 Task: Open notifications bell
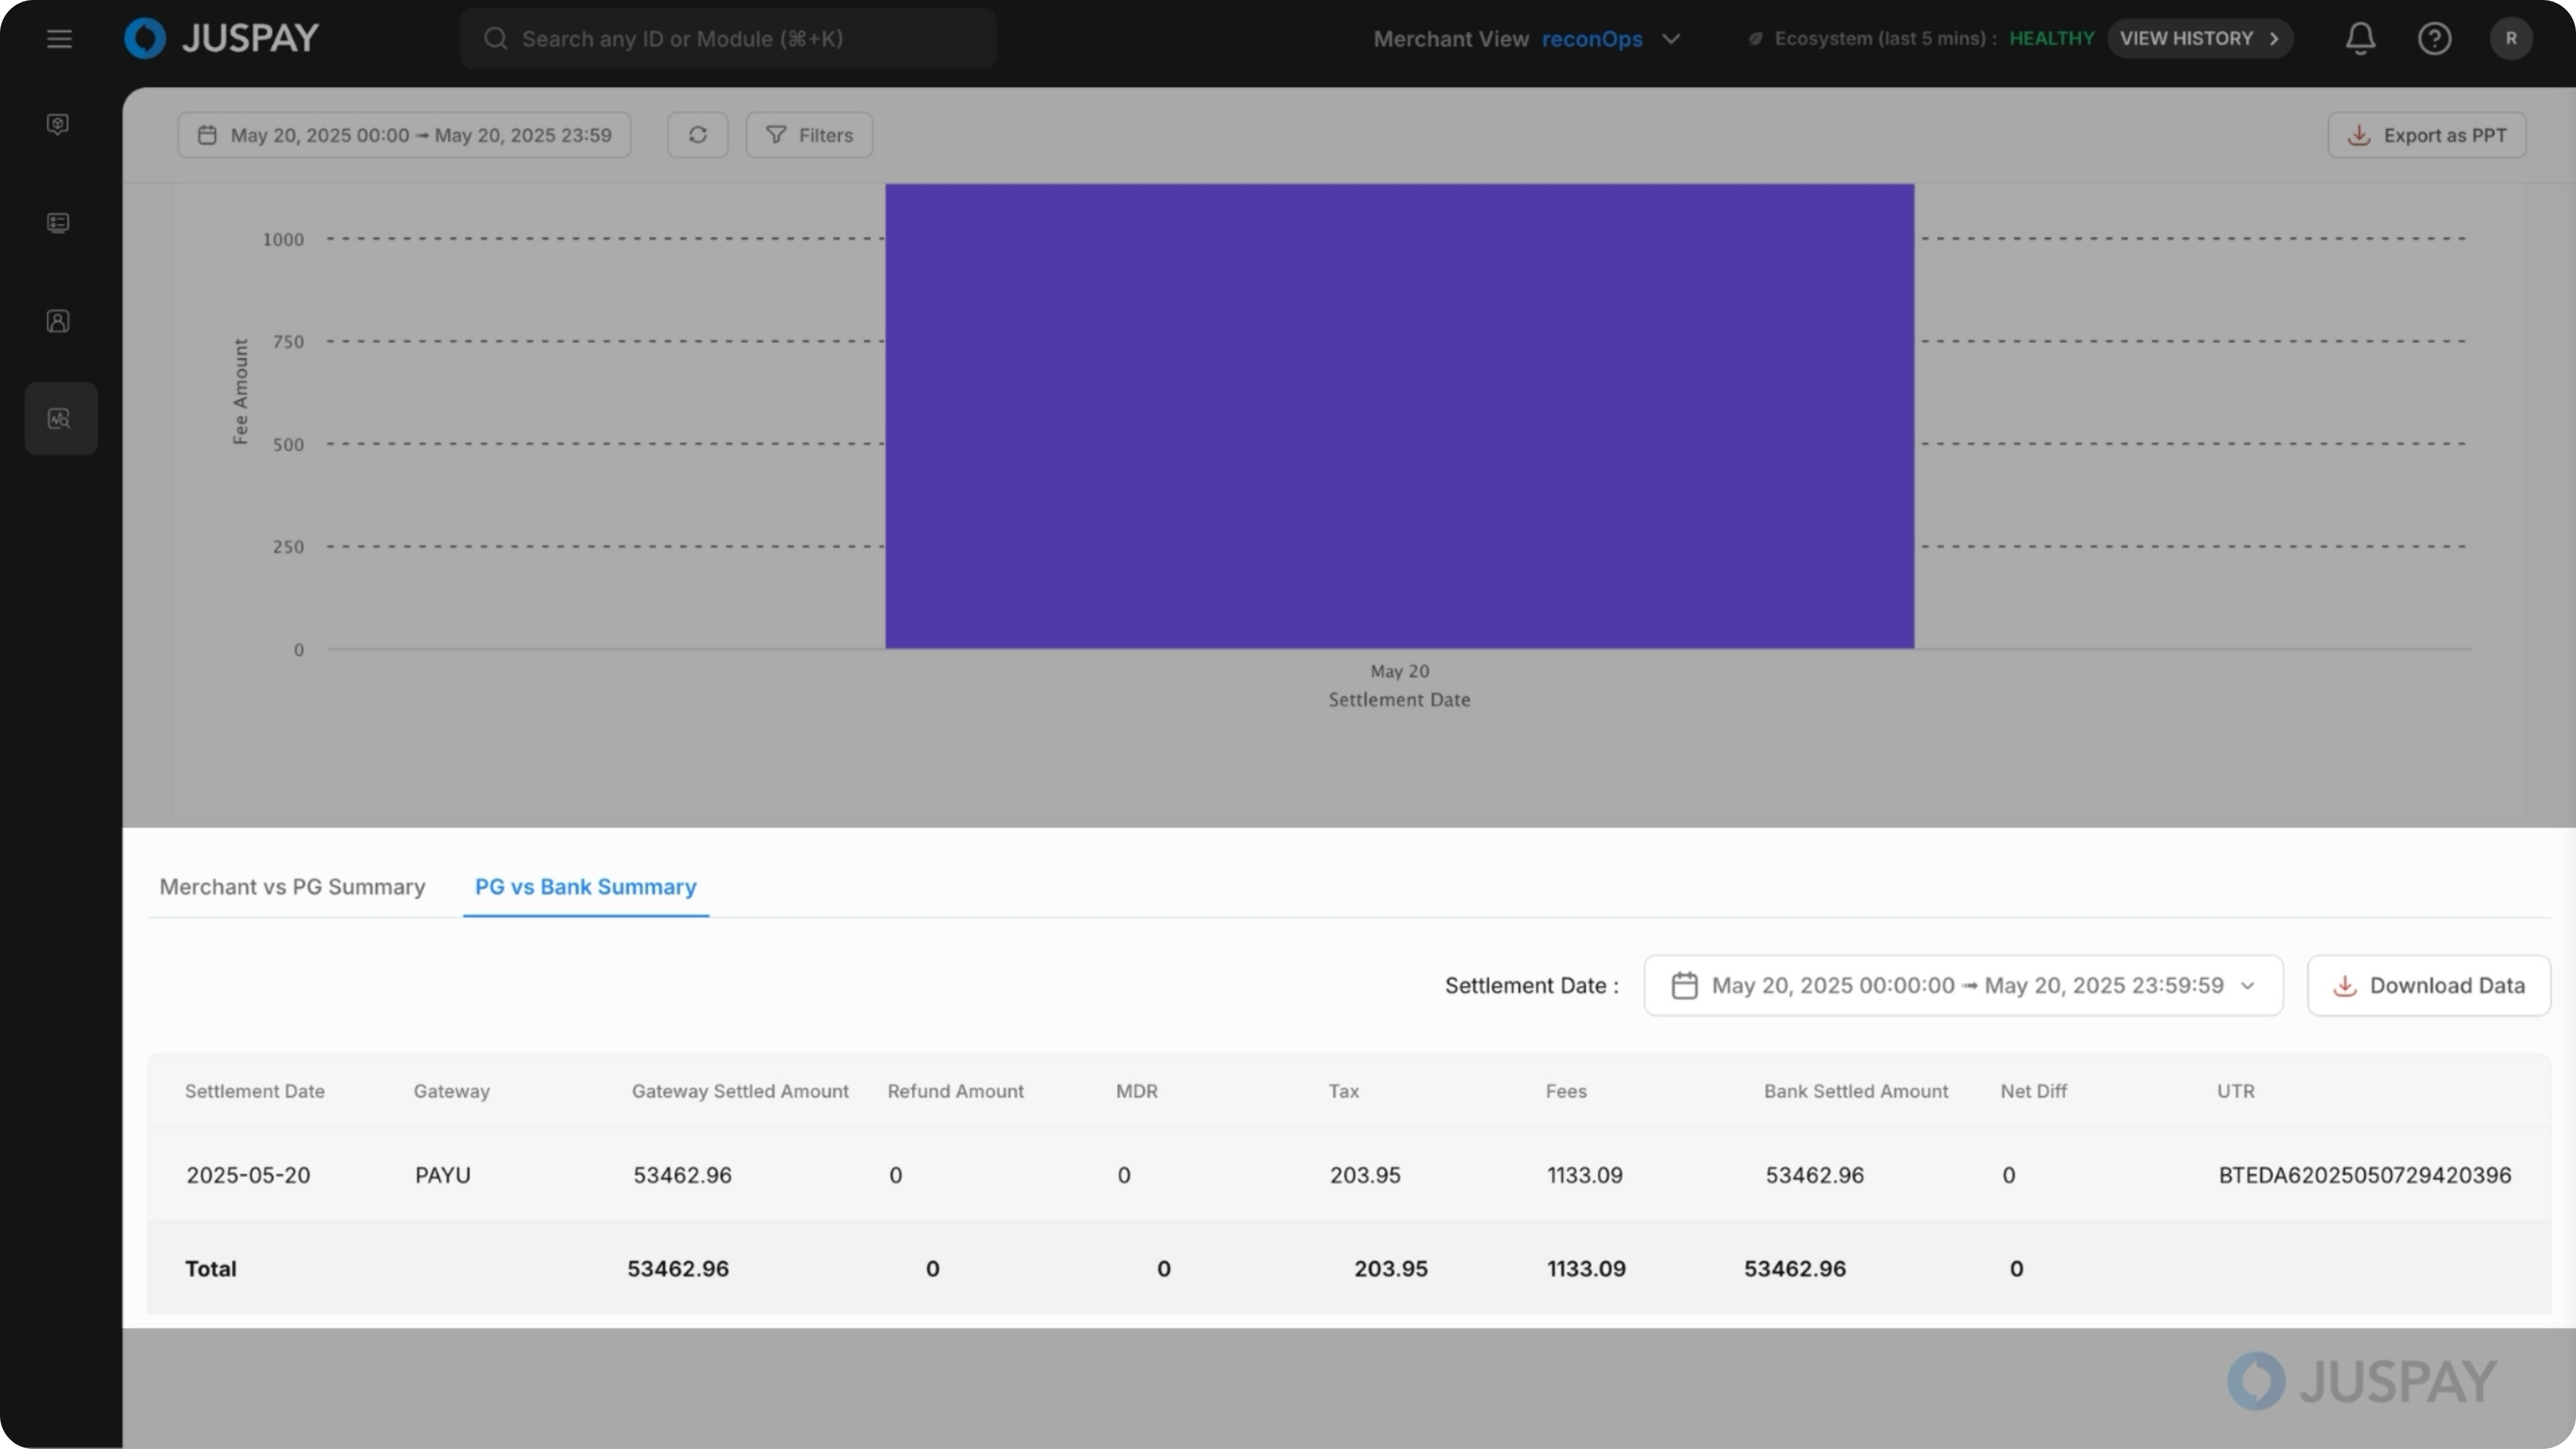(x=2360, y=39)
